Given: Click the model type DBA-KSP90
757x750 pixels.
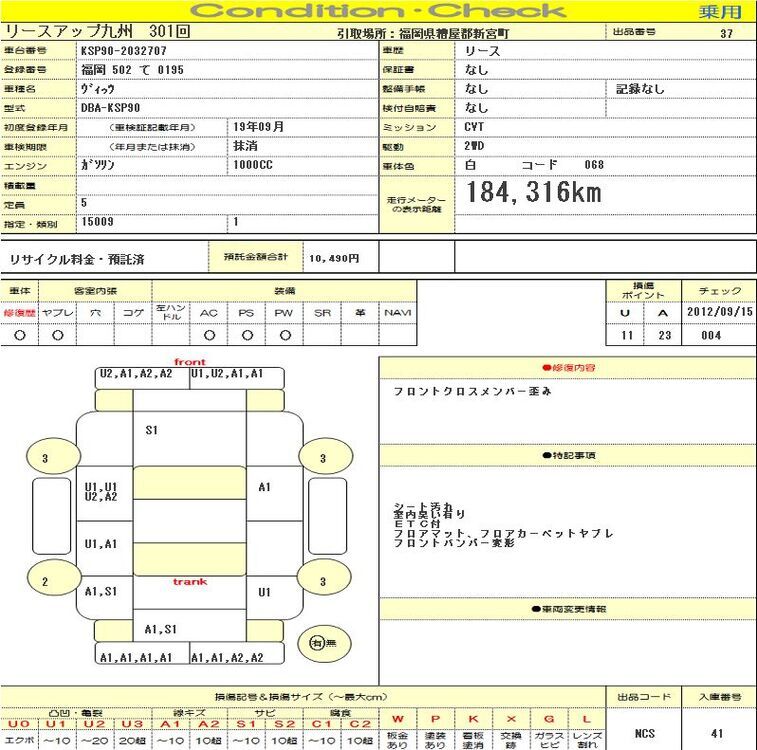Looking at the screenshot, I should [111, 108].
